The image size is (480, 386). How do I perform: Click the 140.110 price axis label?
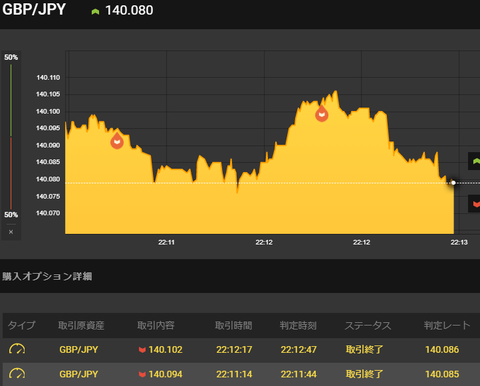[48, 78]
